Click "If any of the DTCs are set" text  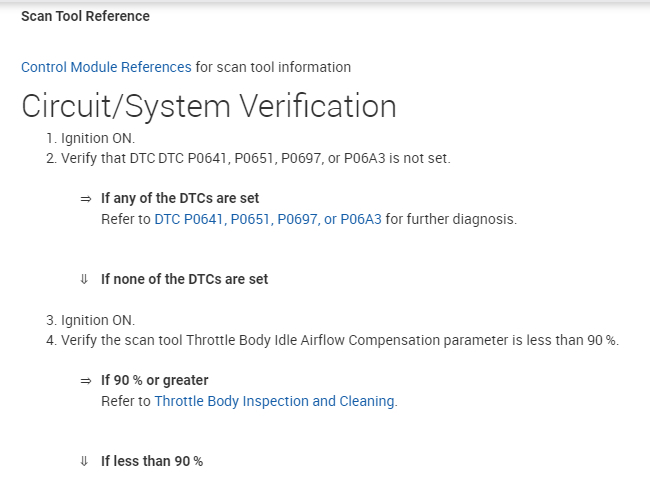(x=180, y=199)
